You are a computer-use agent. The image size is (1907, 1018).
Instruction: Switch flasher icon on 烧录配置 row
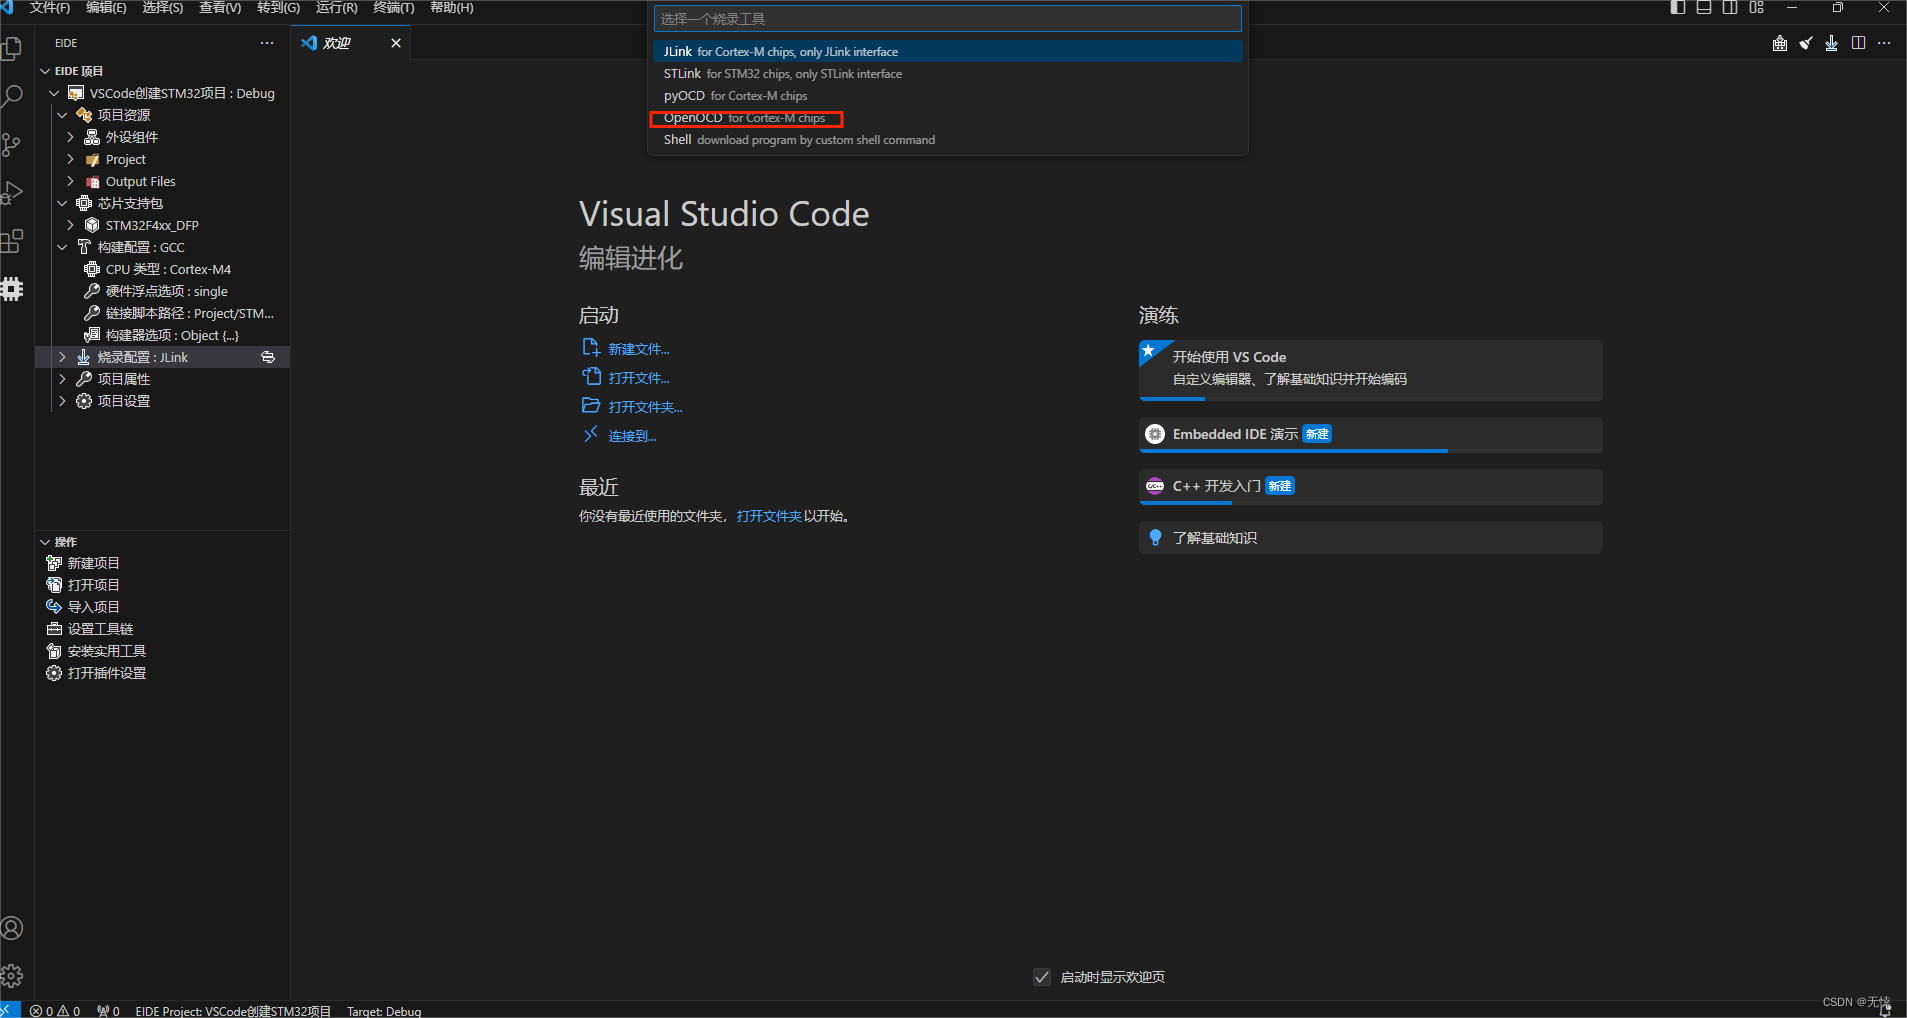pyautogui.click(x=268, y=357)
